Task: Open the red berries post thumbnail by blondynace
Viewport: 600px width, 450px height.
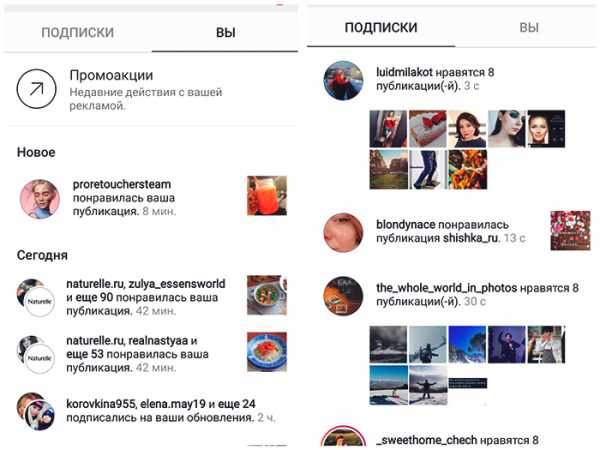Action: pos(570,230)
